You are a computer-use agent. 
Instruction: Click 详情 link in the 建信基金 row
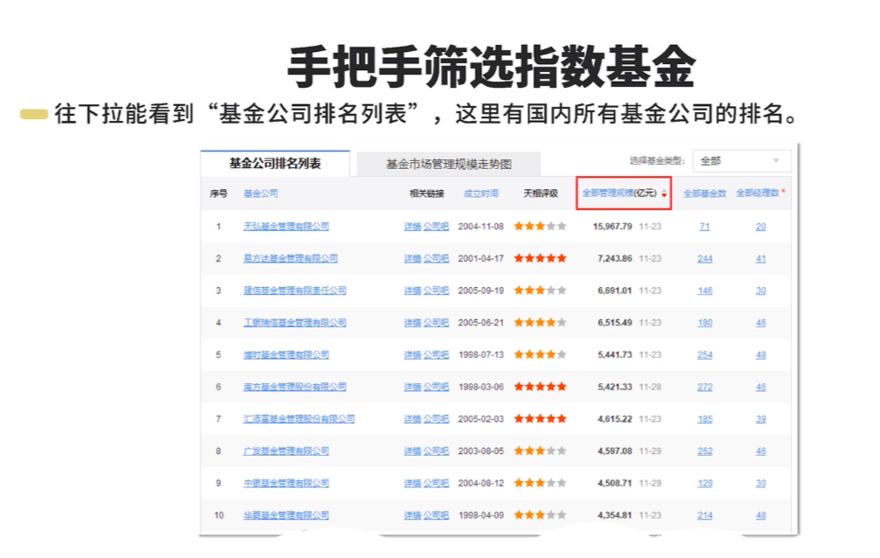pyautogui.click(x=412, y=290)
